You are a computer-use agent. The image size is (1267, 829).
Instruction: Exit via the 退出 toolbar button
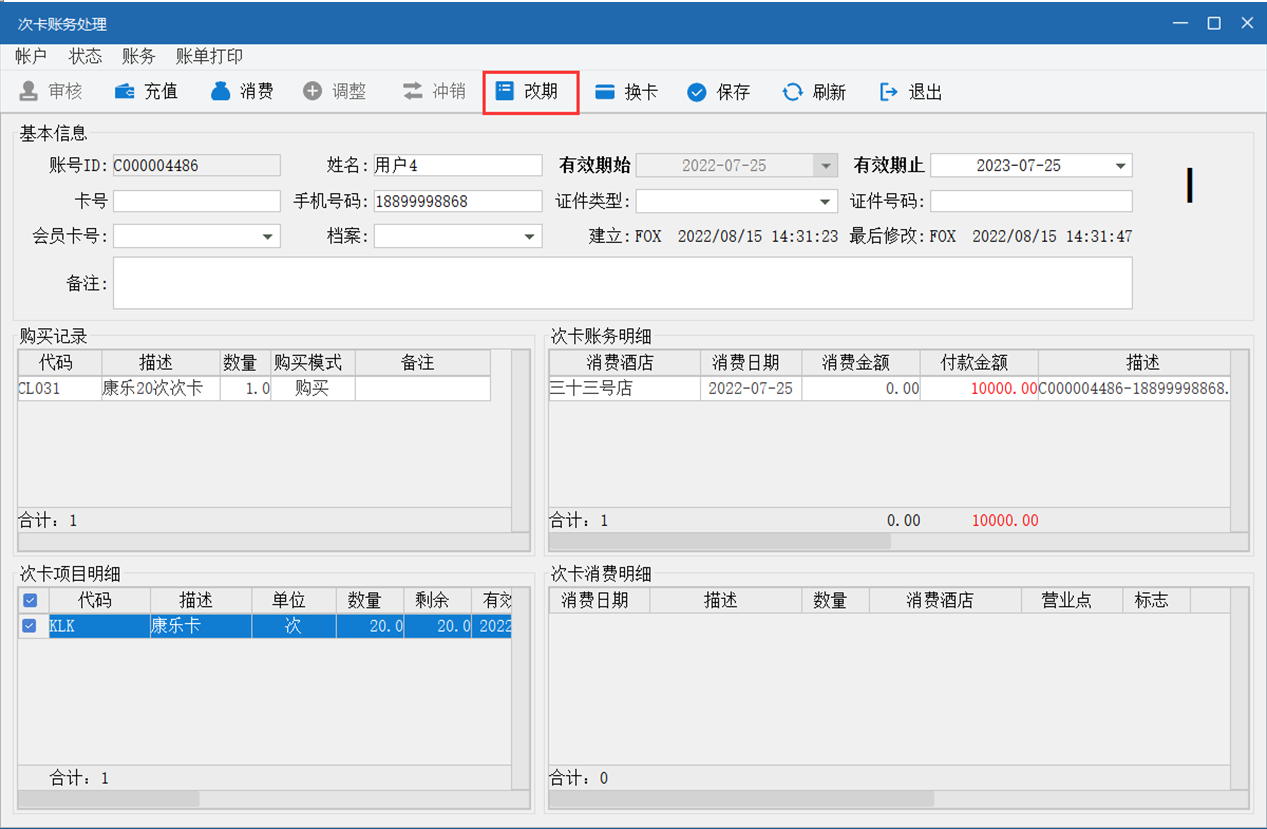click(911, 92)
